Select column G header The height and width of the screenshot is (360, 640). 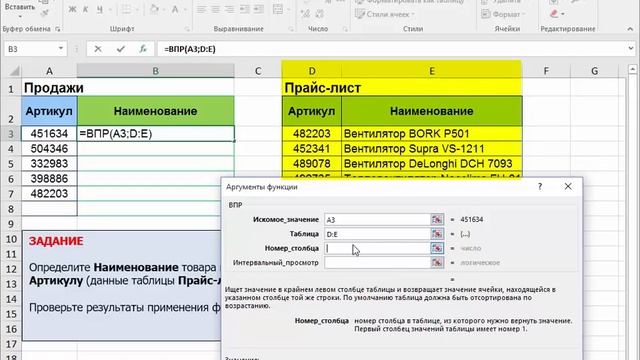(594, 71)
